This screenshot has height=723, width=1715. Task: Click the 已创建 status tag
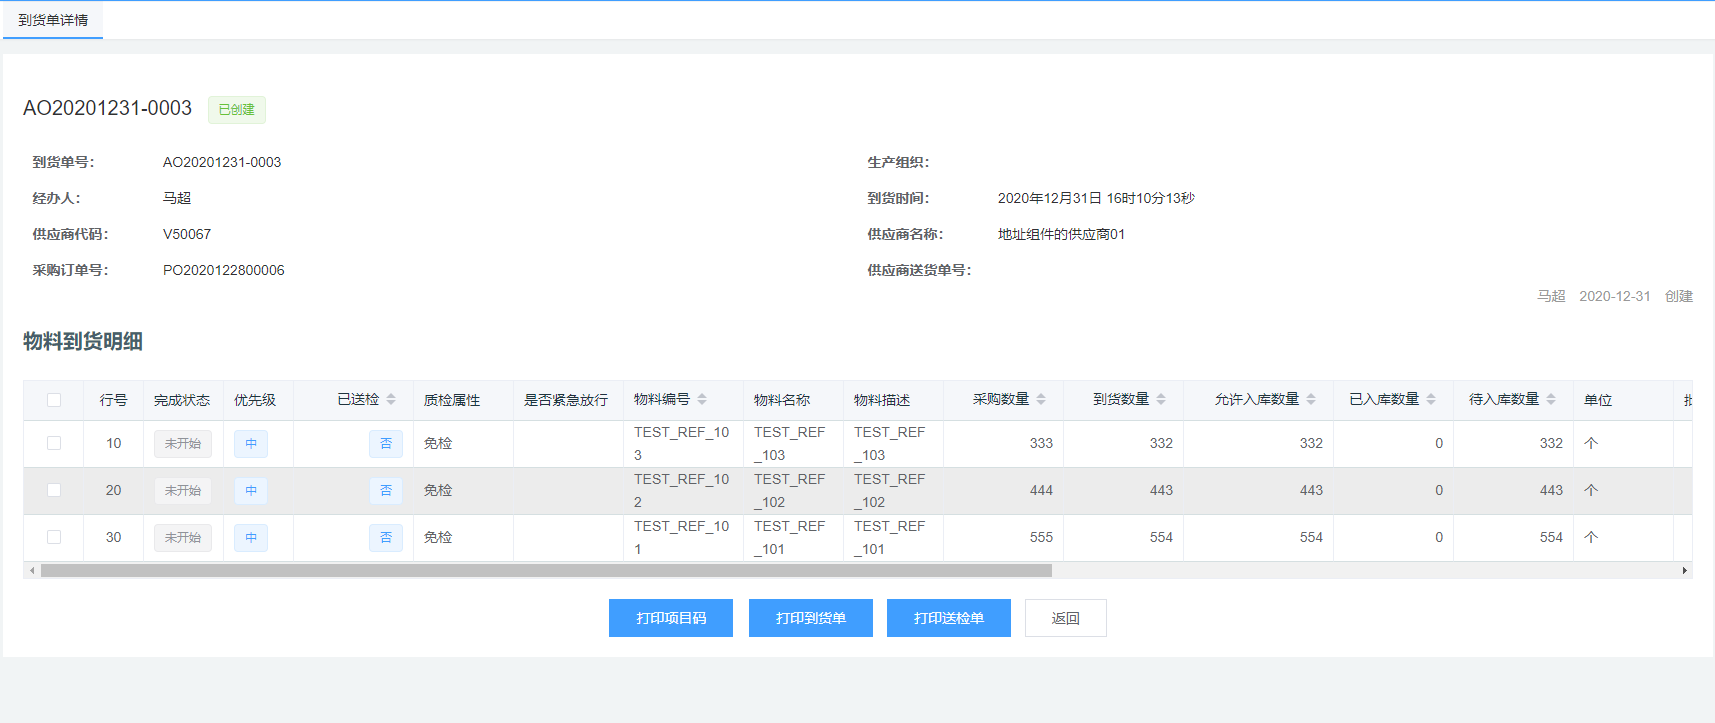tap(236, 110)
